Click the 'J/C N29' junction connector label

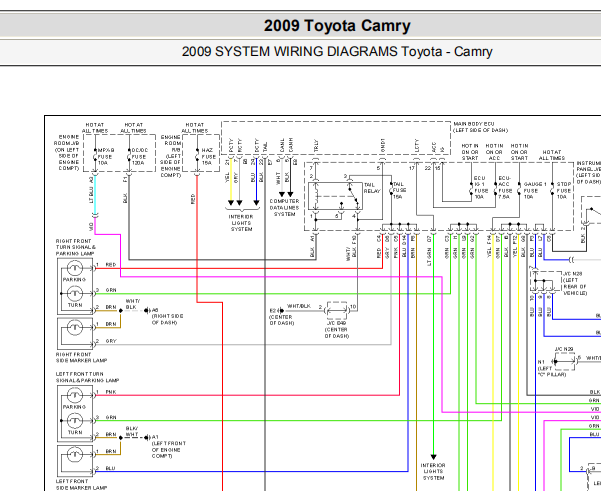(564, 349)
